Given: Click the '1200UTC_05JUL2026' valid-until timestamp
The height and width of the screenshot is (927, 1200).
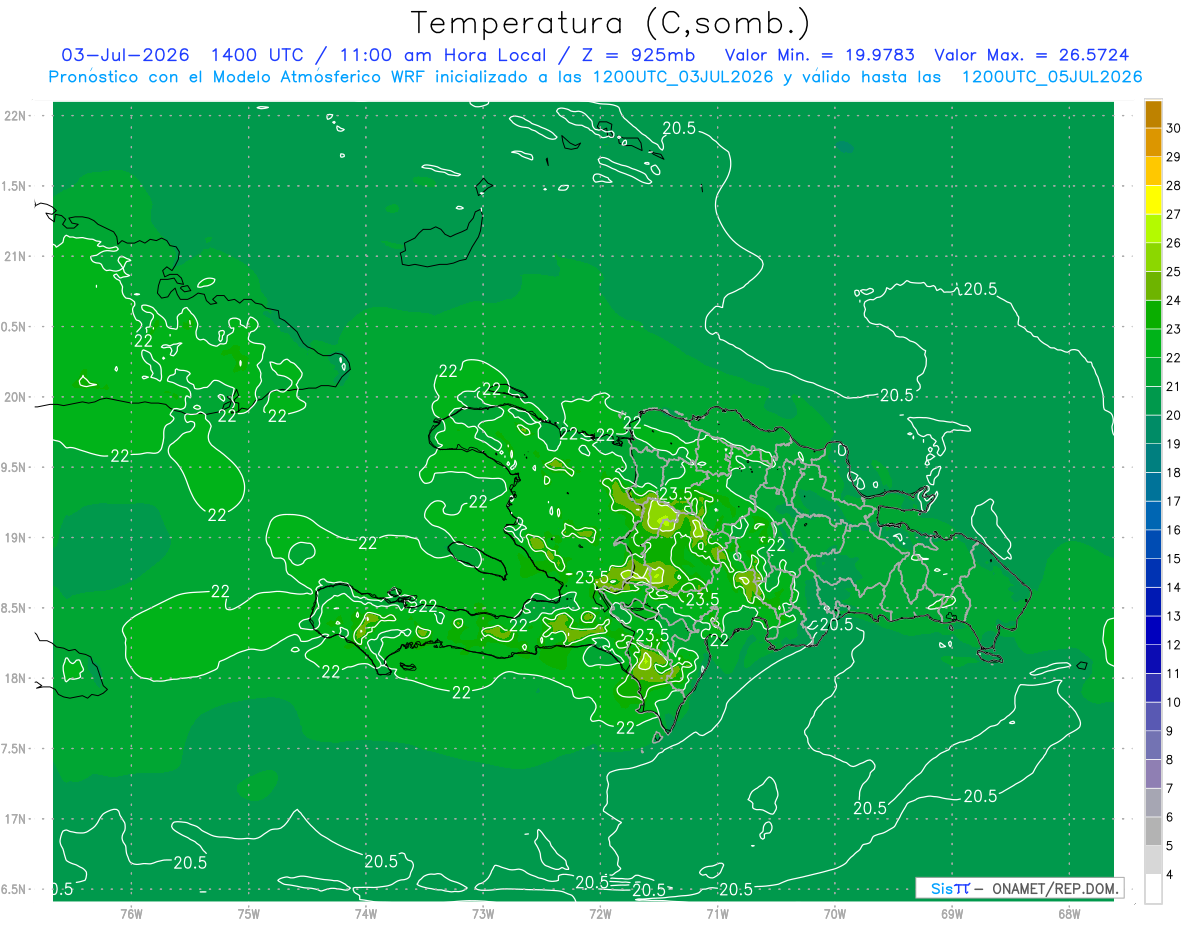Looking at the screenshot, I should [x=1051, y=77].
